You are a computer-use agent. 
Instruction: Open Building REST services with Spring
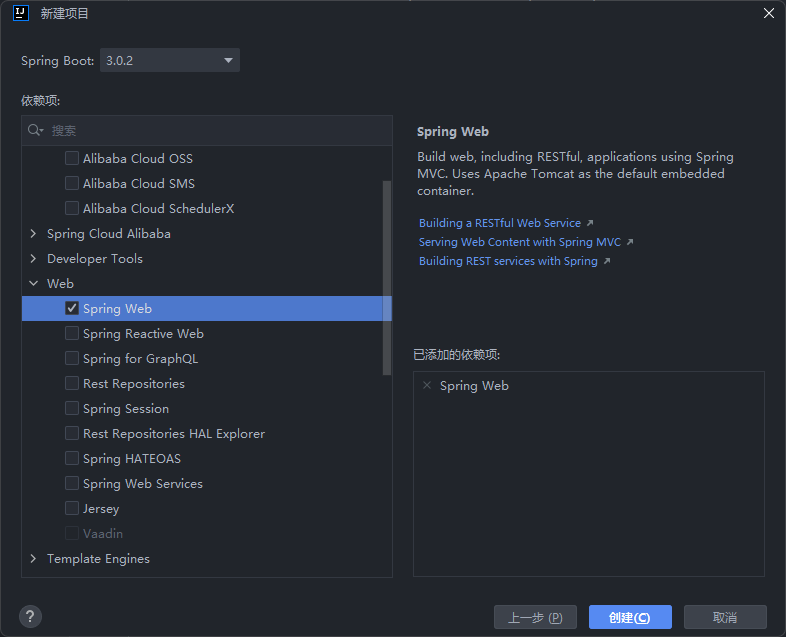click(x=508, y=261)
